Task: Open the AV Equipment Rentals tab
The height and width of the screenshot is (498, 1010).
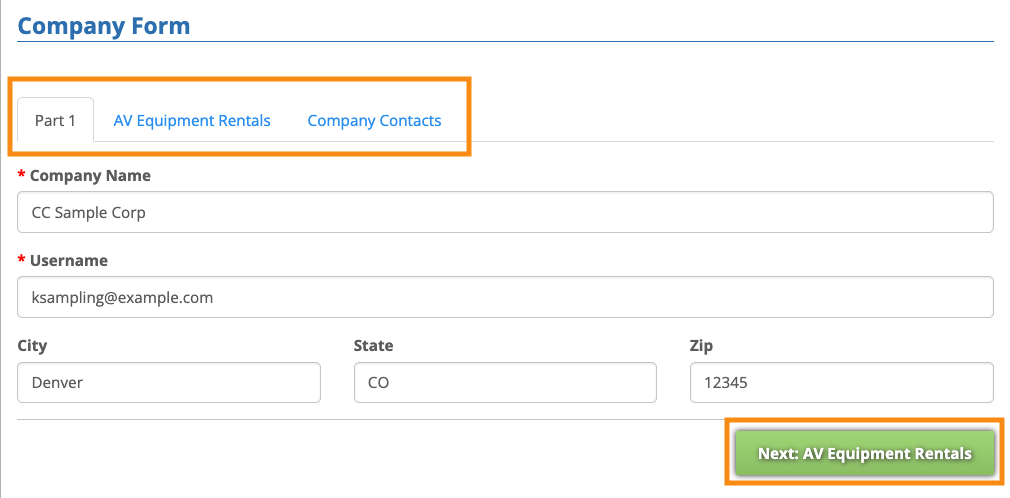Action: tap(192, 120)
